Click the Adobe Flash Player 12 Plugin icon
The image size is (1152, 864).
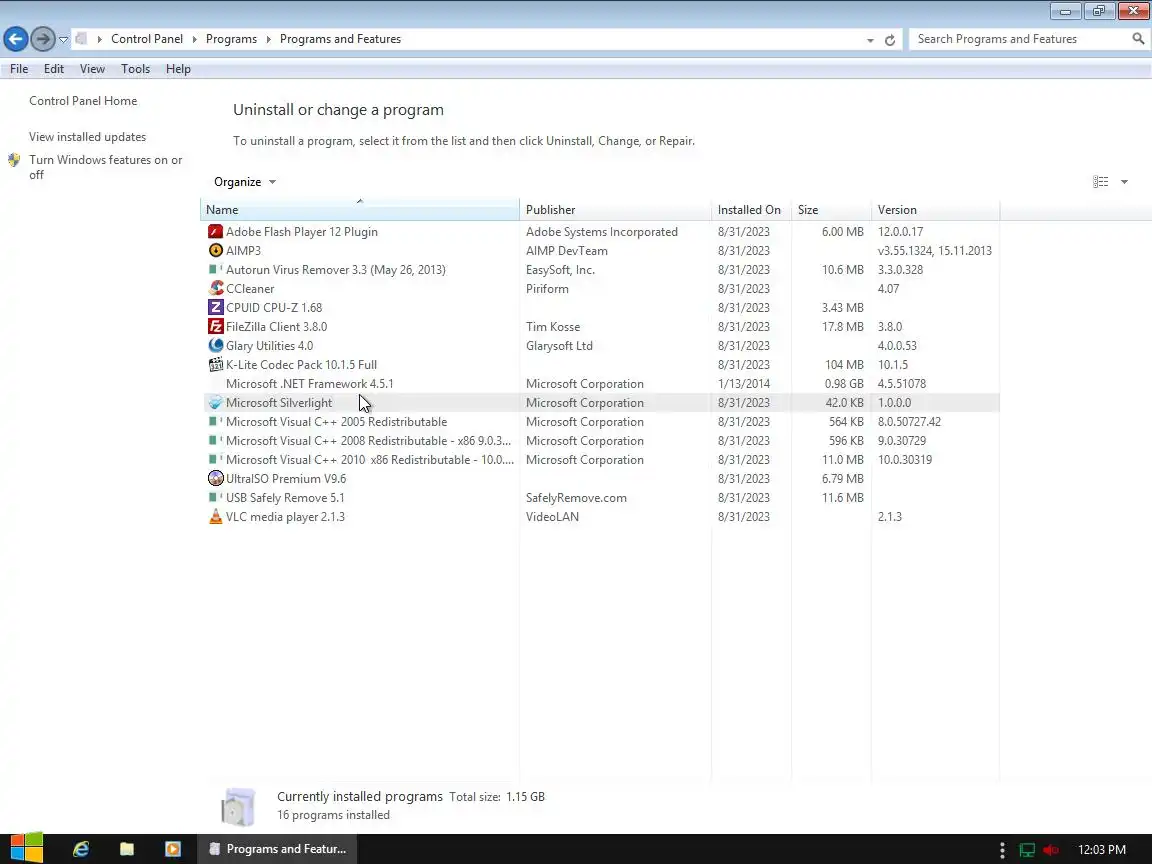215,231
